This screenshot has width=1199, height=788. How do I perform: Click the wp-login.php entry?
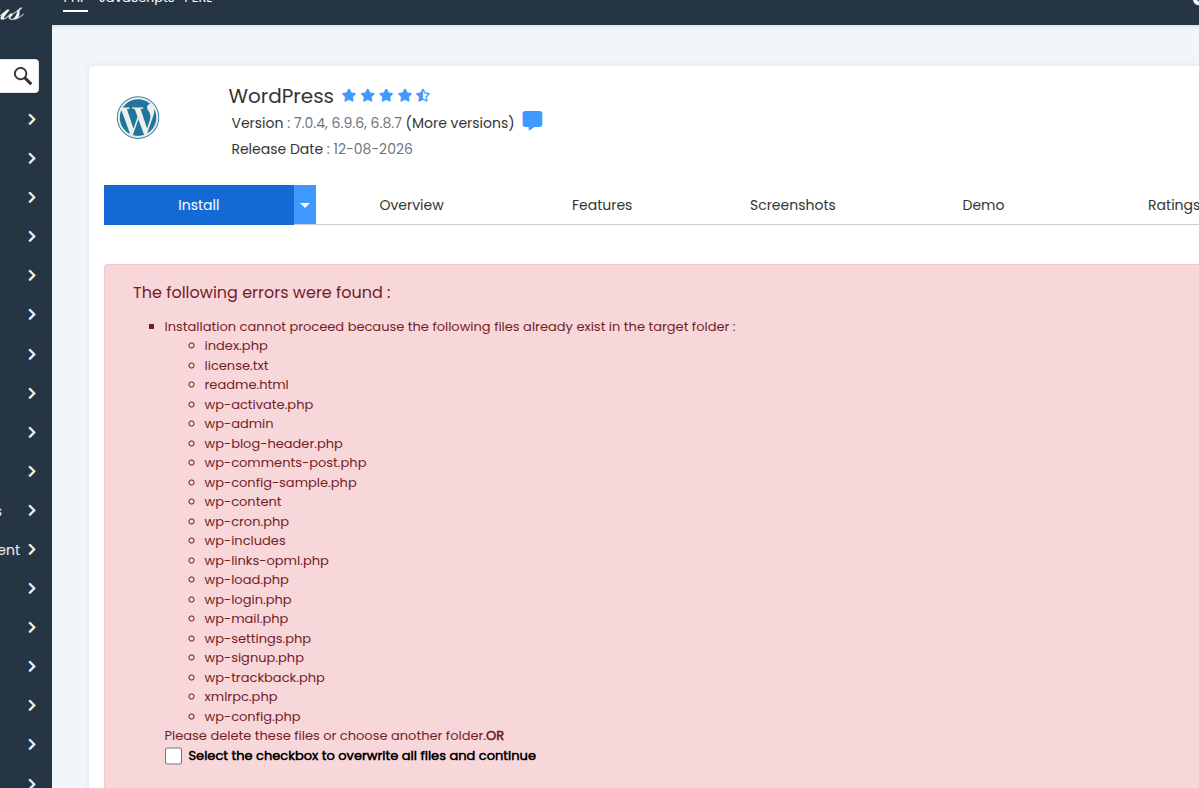click(248, 599)
